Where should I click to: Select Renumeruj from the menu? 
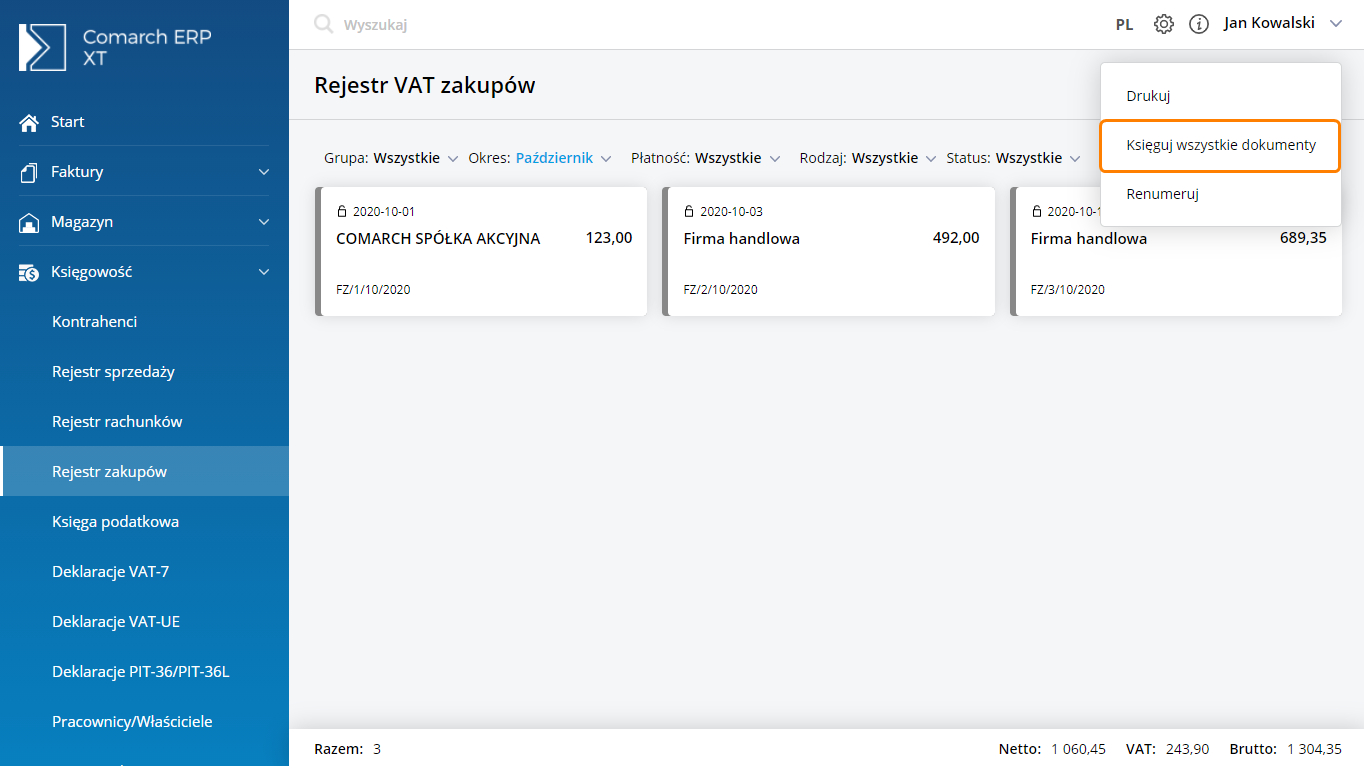(1162, 194)
